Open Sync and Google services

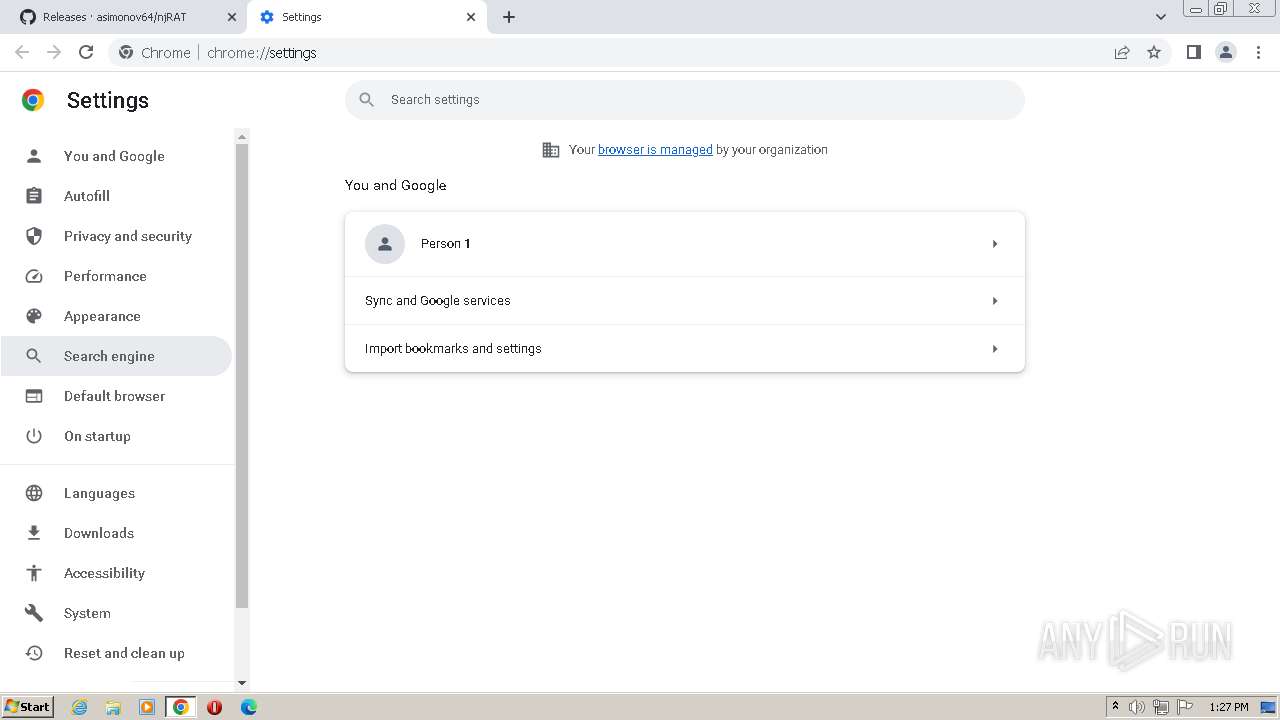[685, 301]
